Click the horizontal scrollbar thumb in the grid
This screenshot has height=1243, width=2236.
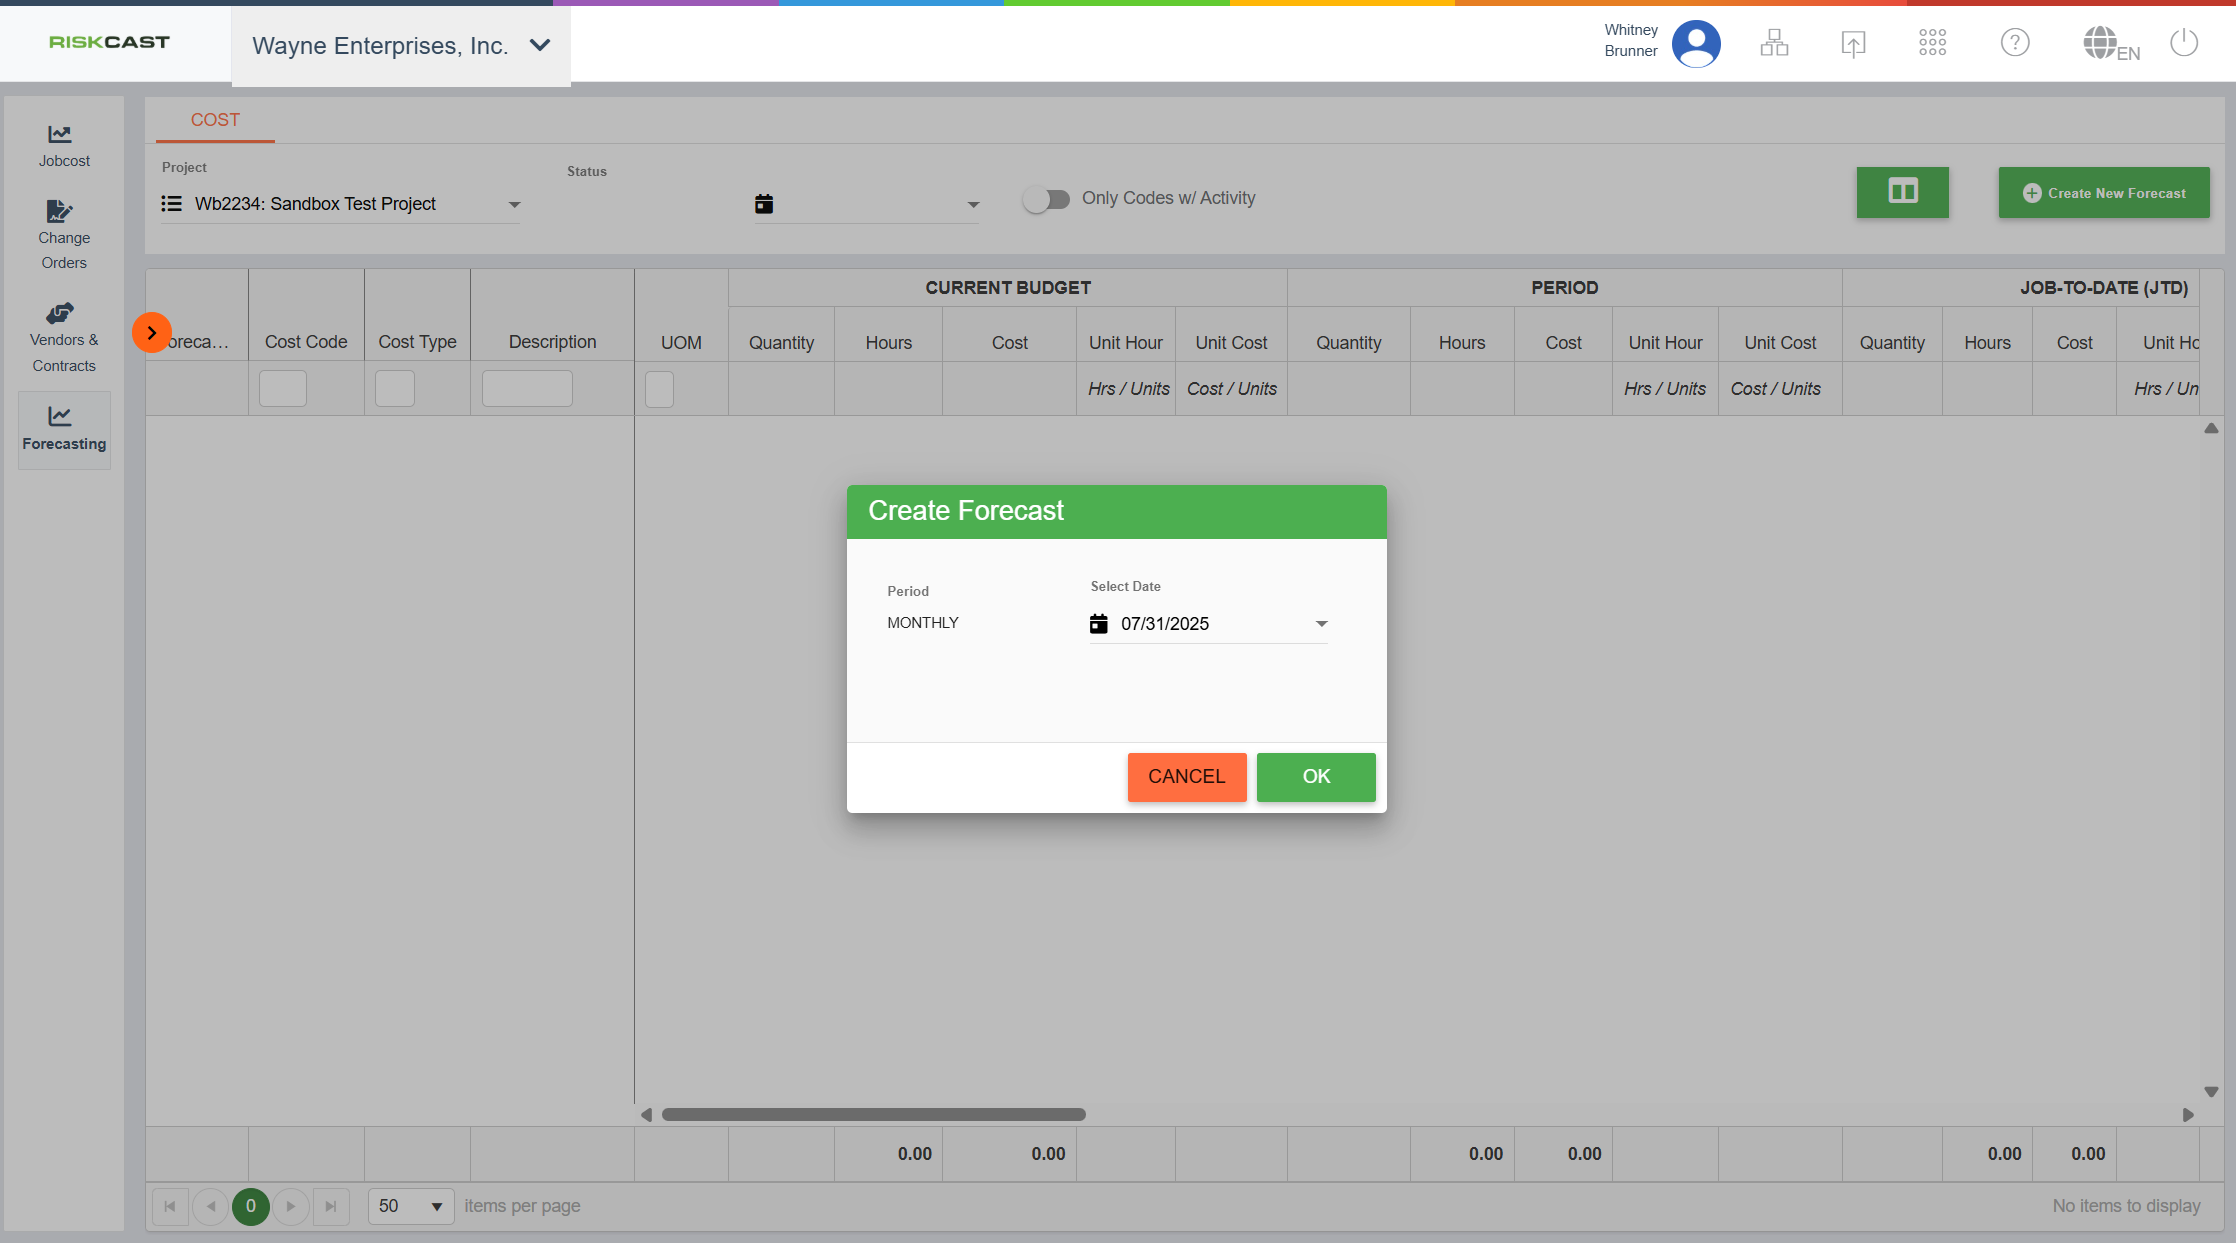[873, 1114]
